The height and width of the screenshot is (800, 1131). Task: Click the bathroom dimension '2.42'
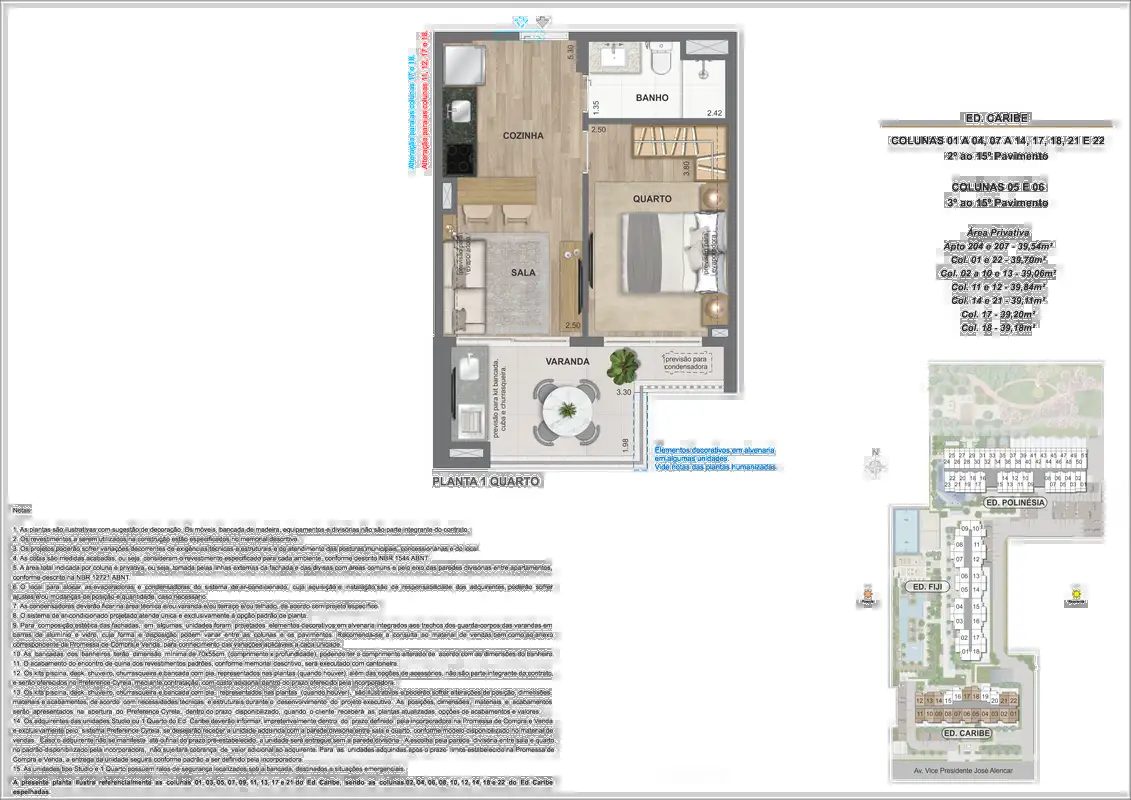pyautogui.click(x=714, y=113)
